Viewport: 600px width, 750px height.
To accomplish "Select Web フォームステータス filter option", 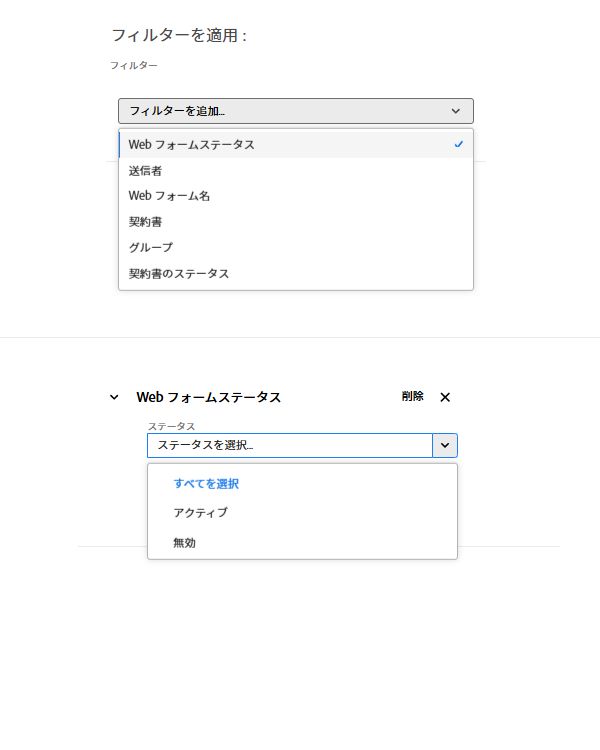I will tap(296, 144).
